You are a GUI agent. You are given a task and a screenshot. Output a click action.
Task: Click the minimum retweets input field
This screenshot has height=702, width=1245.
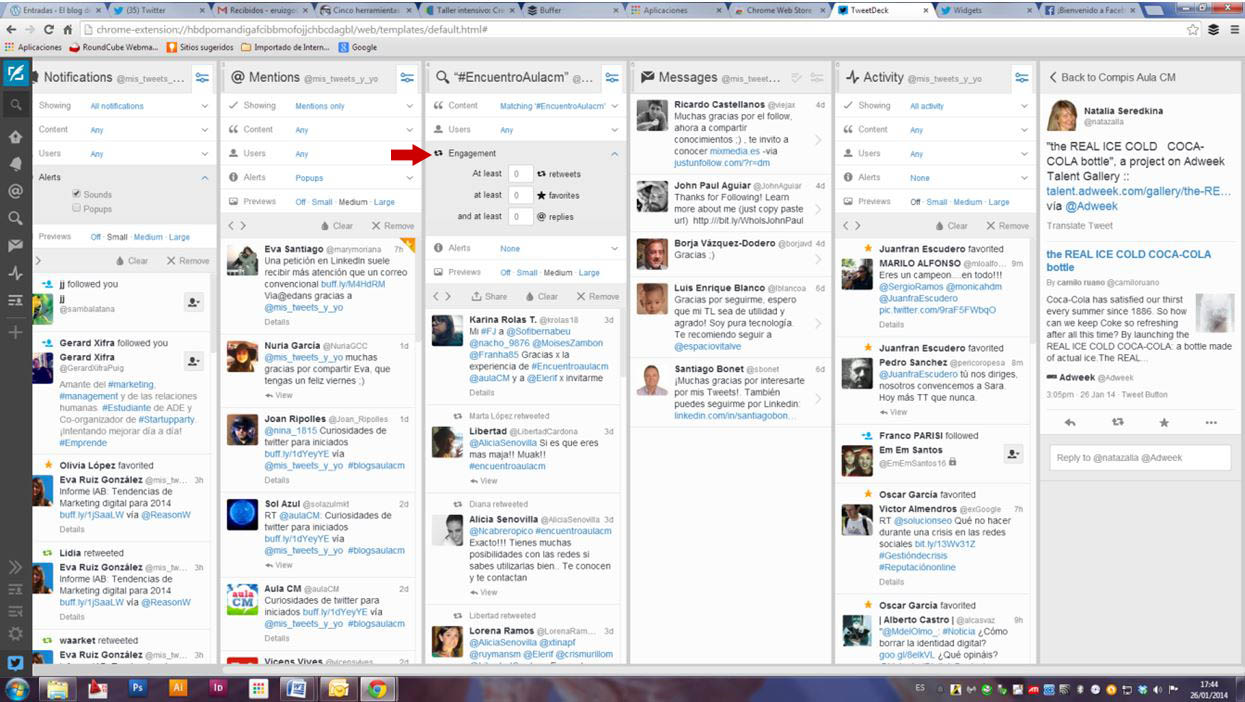[519, 174]
